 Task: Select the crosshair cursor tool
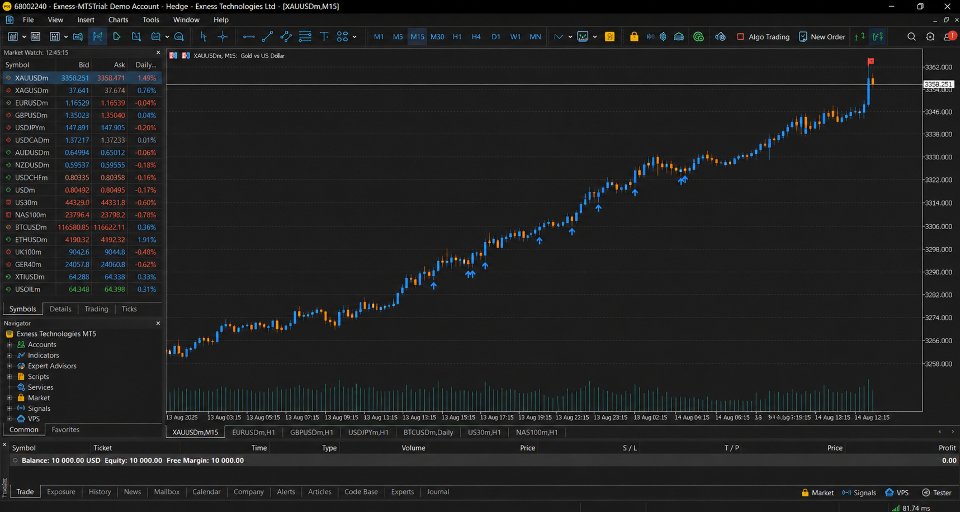point(223,37)
